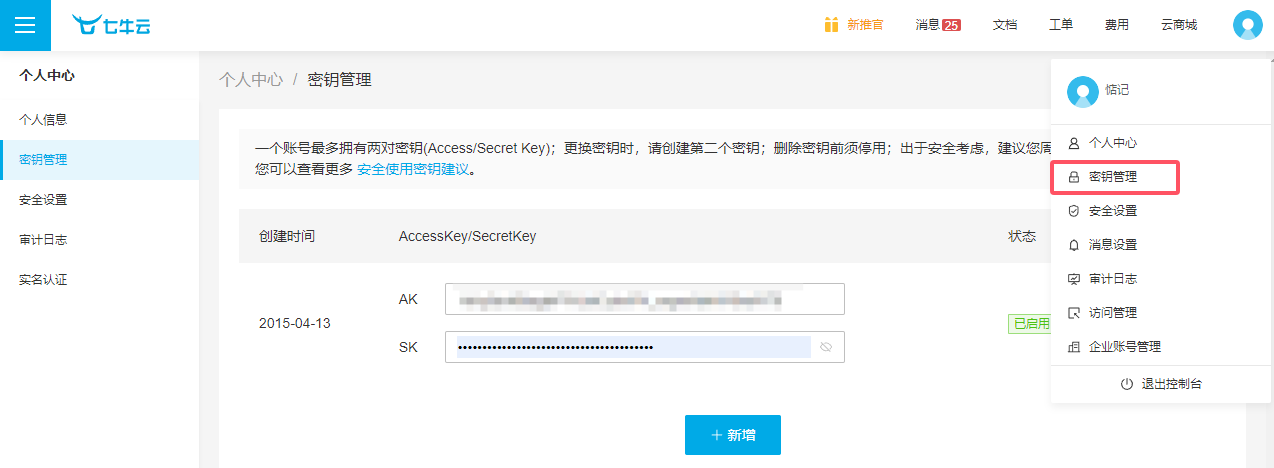Click 个人中心 breadcrumb link
1274x468 pixels.
(x=251, y=80)
